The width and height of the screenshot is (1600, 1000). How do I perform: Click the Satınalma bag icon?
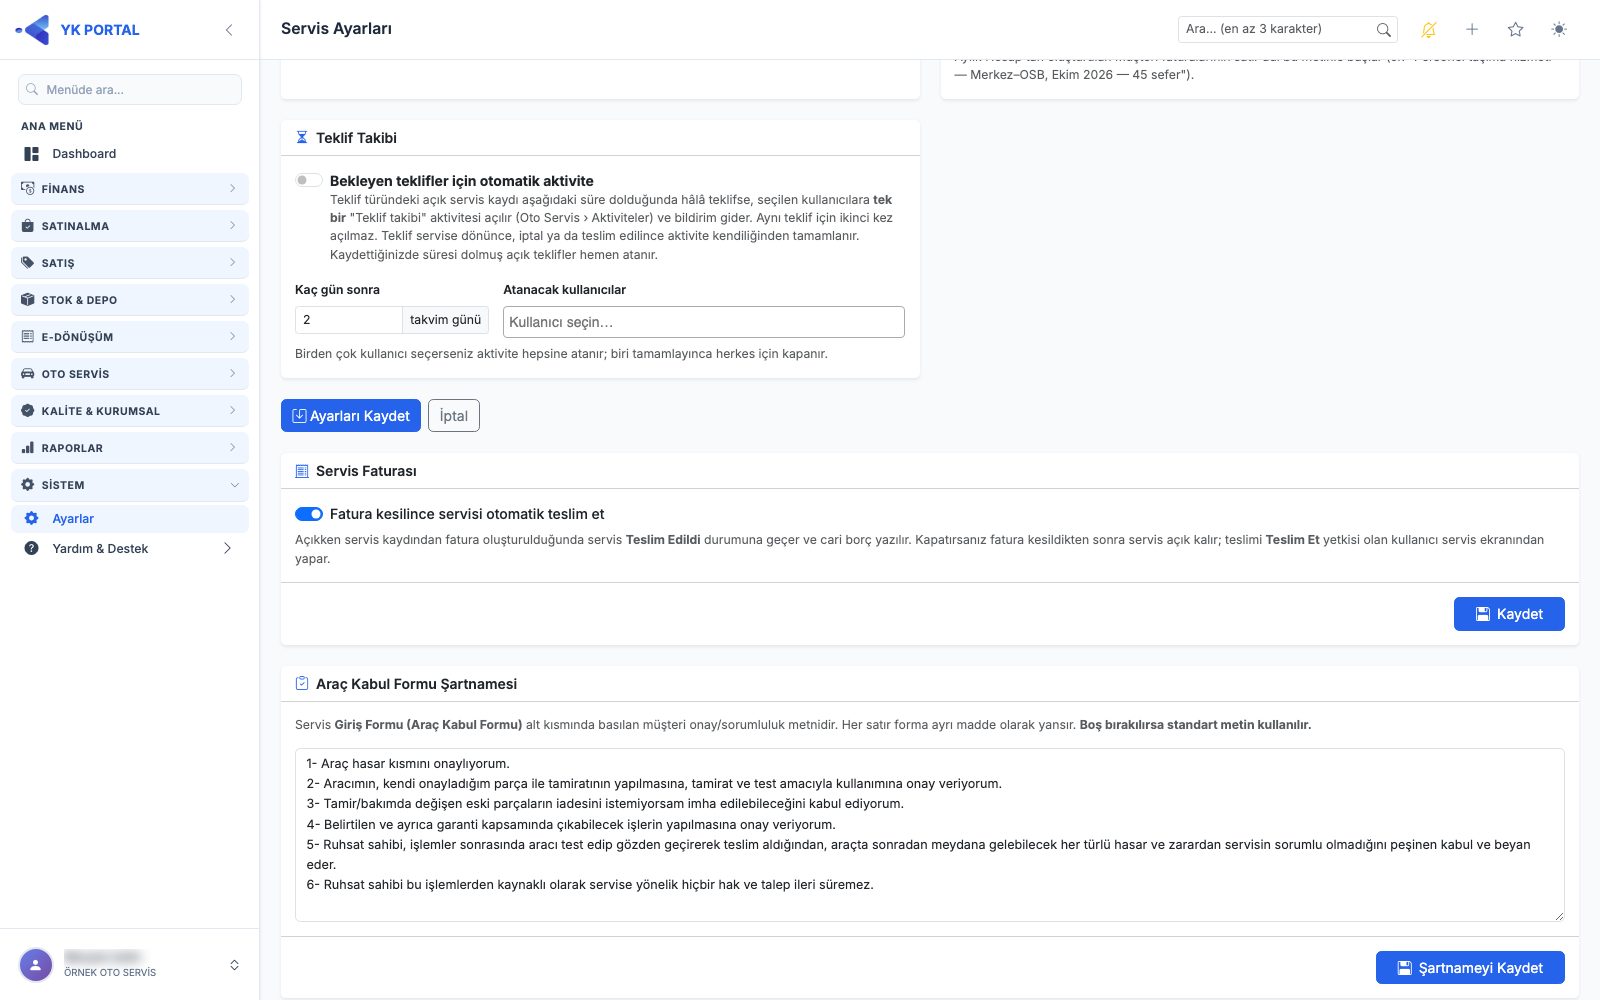coord(28,226)
